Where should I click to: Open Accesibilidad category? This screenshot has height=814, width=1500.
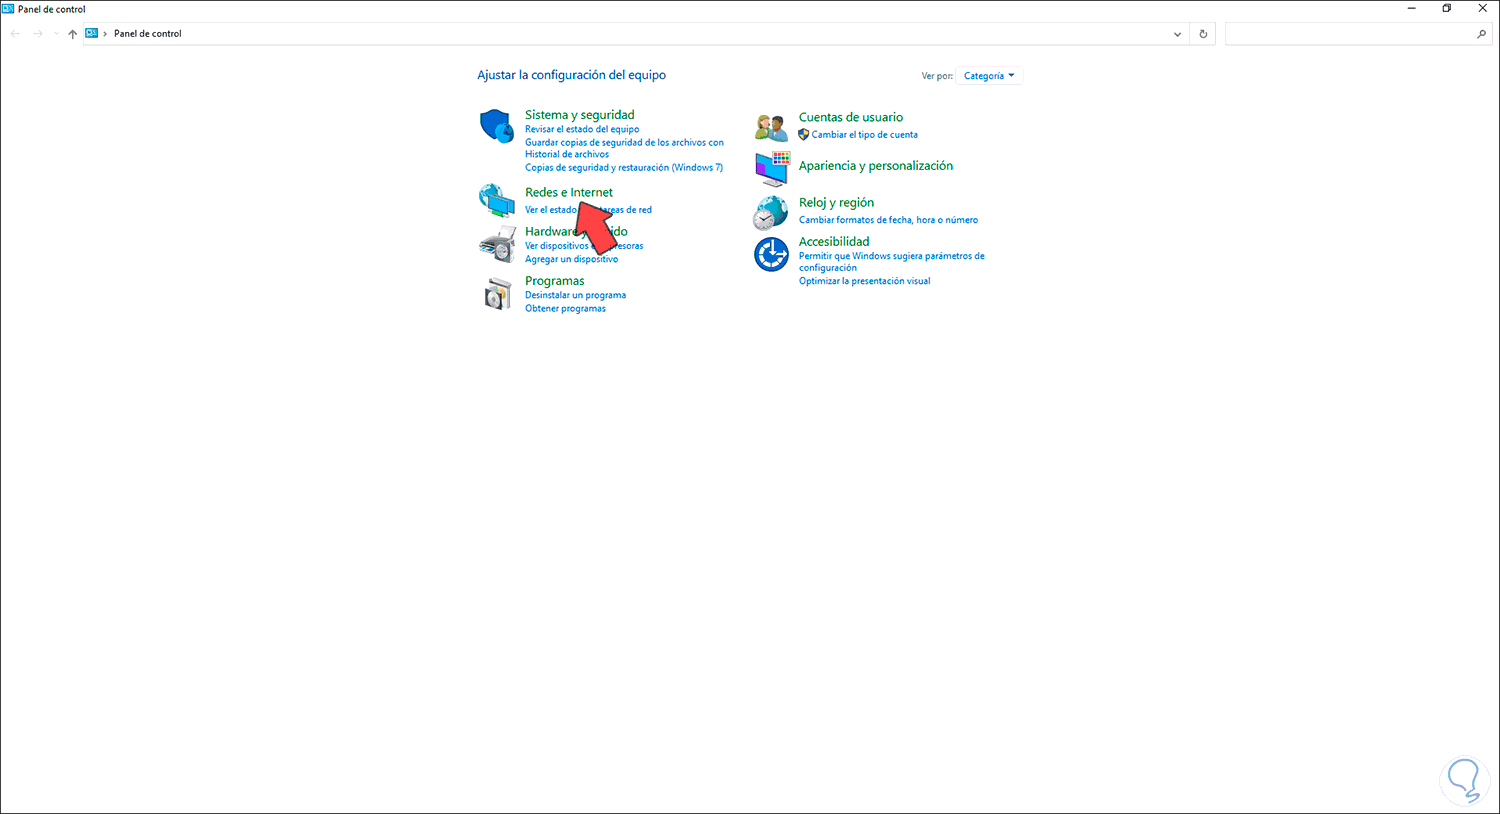point(834,241)
